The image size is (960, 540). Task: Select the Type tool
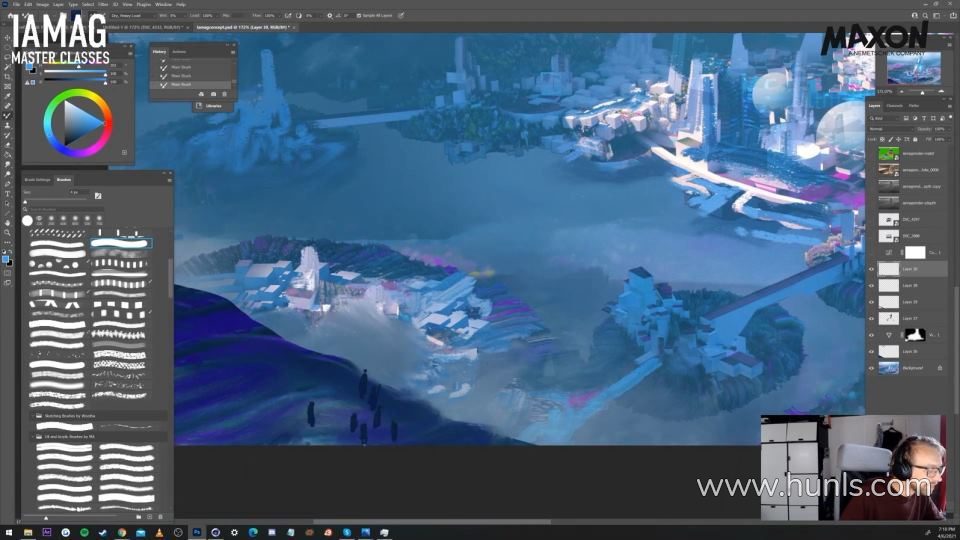point(7,194)
